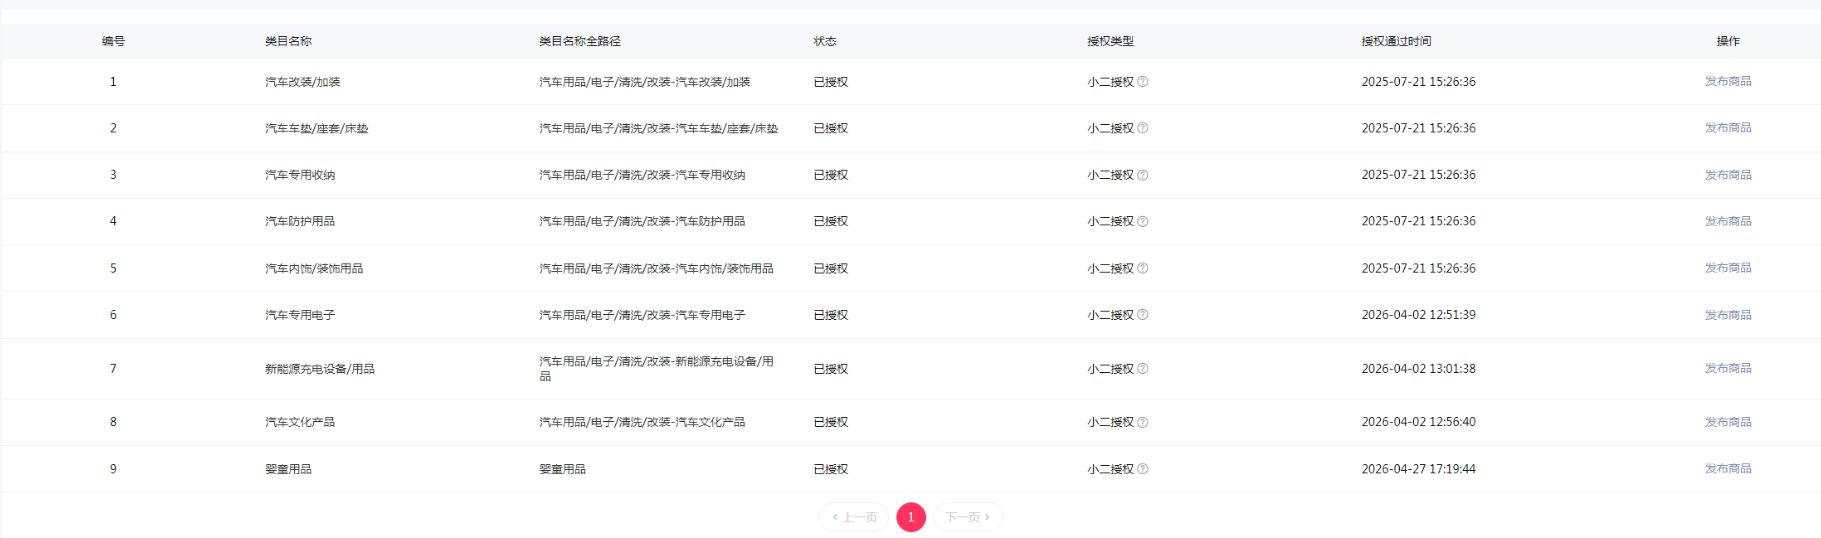Image resolution: width=1821 pixels, height=538 pixels.
Task: Click help icon beside 小二授权 in row 1
Action: pyautogui.click(x=1143, y=82)
